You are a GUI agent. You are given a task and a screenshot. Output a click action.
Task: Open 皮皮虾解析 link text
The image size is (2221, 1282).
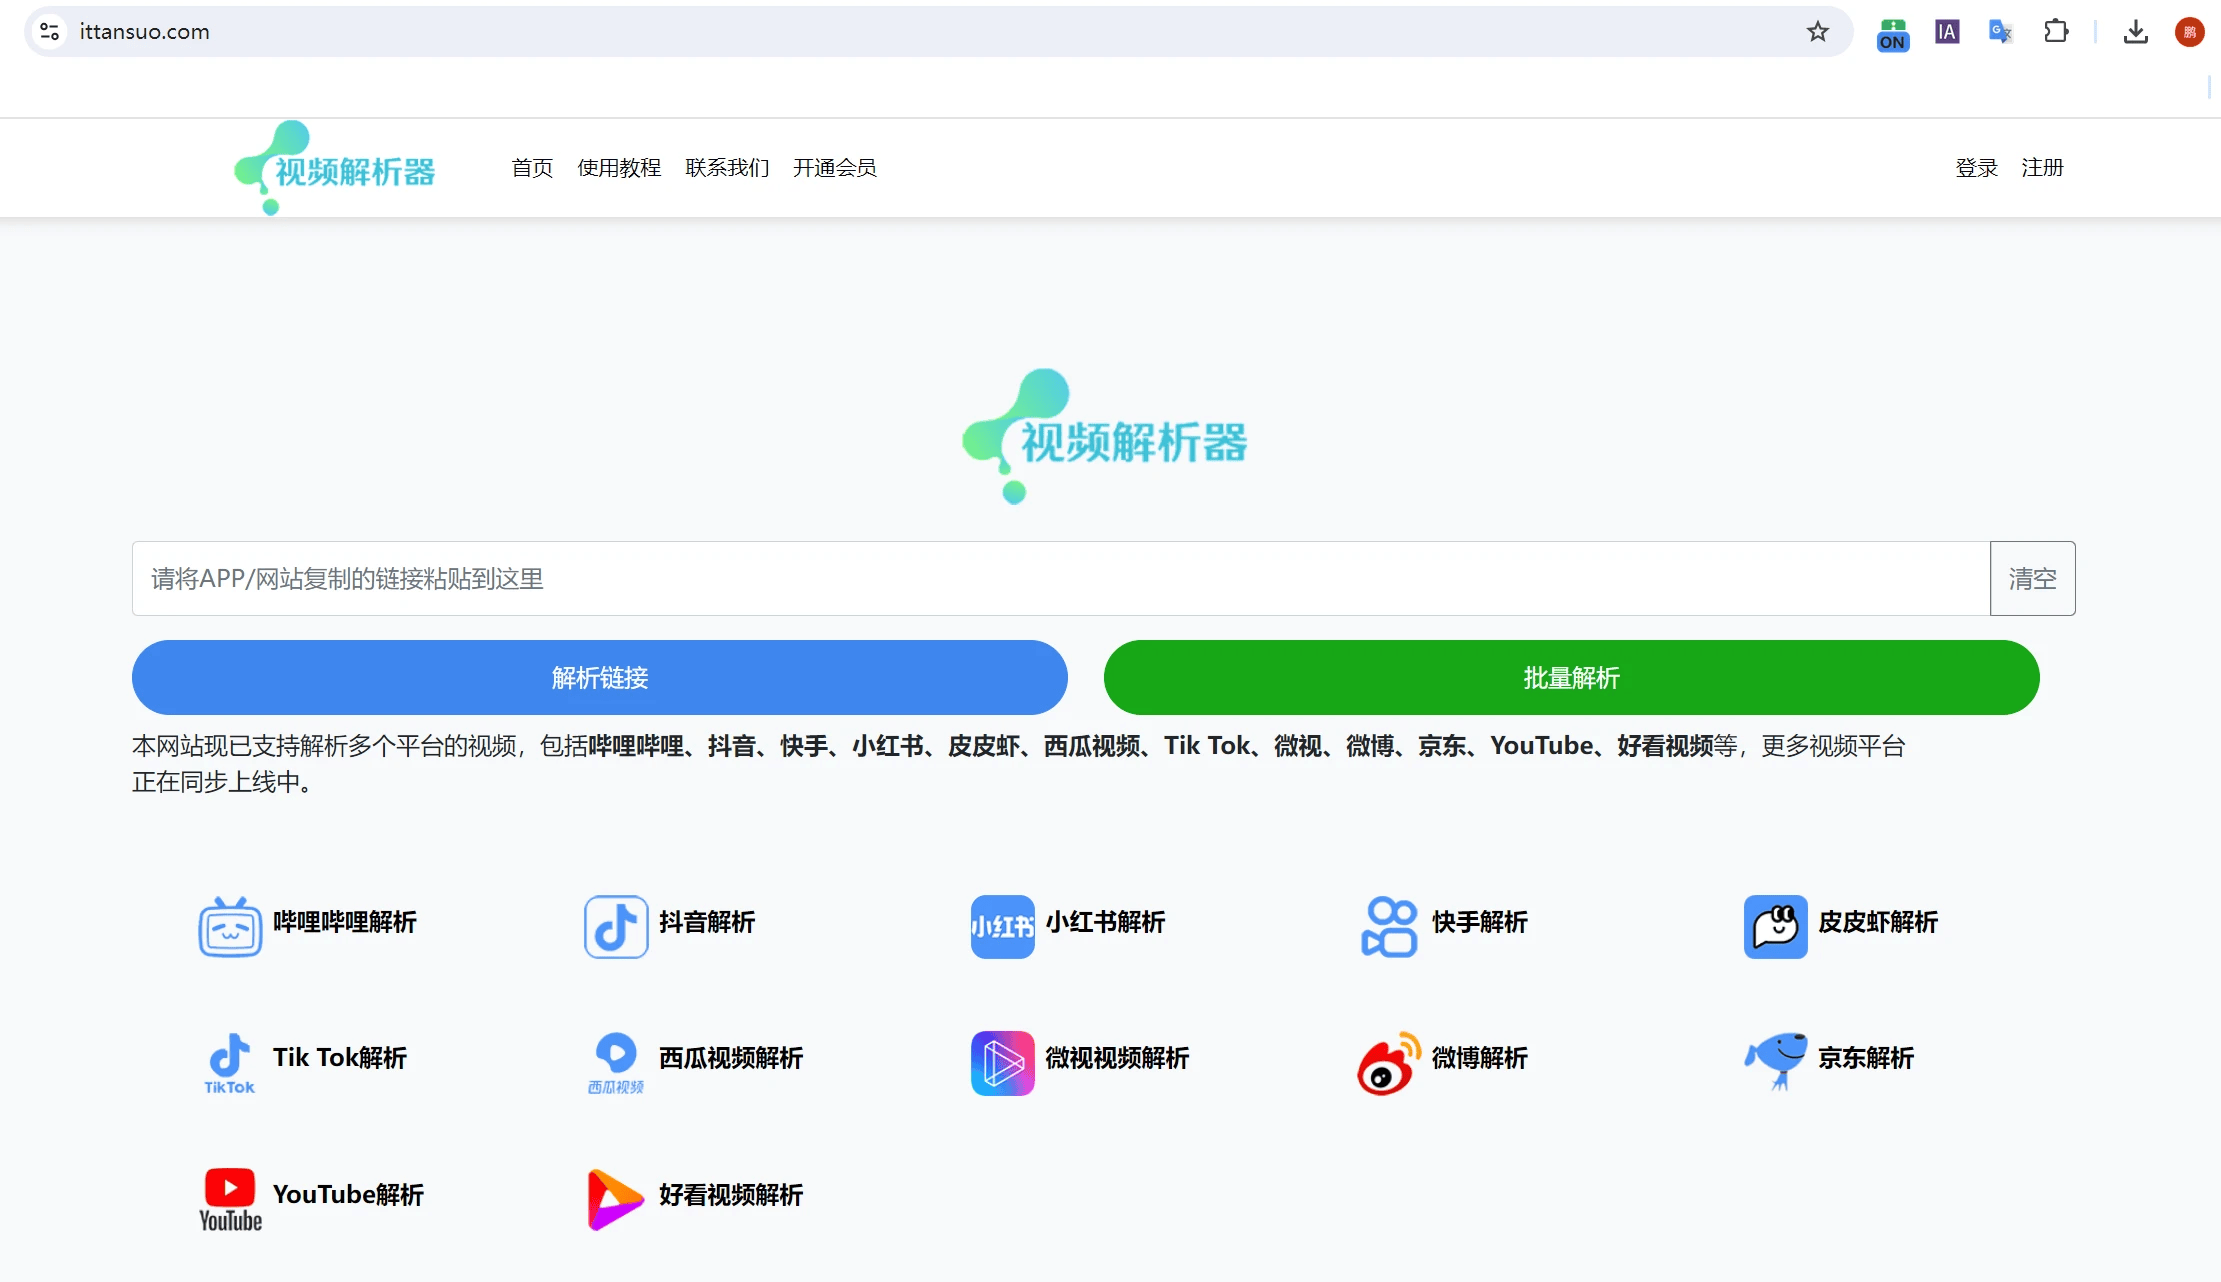(1878, 922)
